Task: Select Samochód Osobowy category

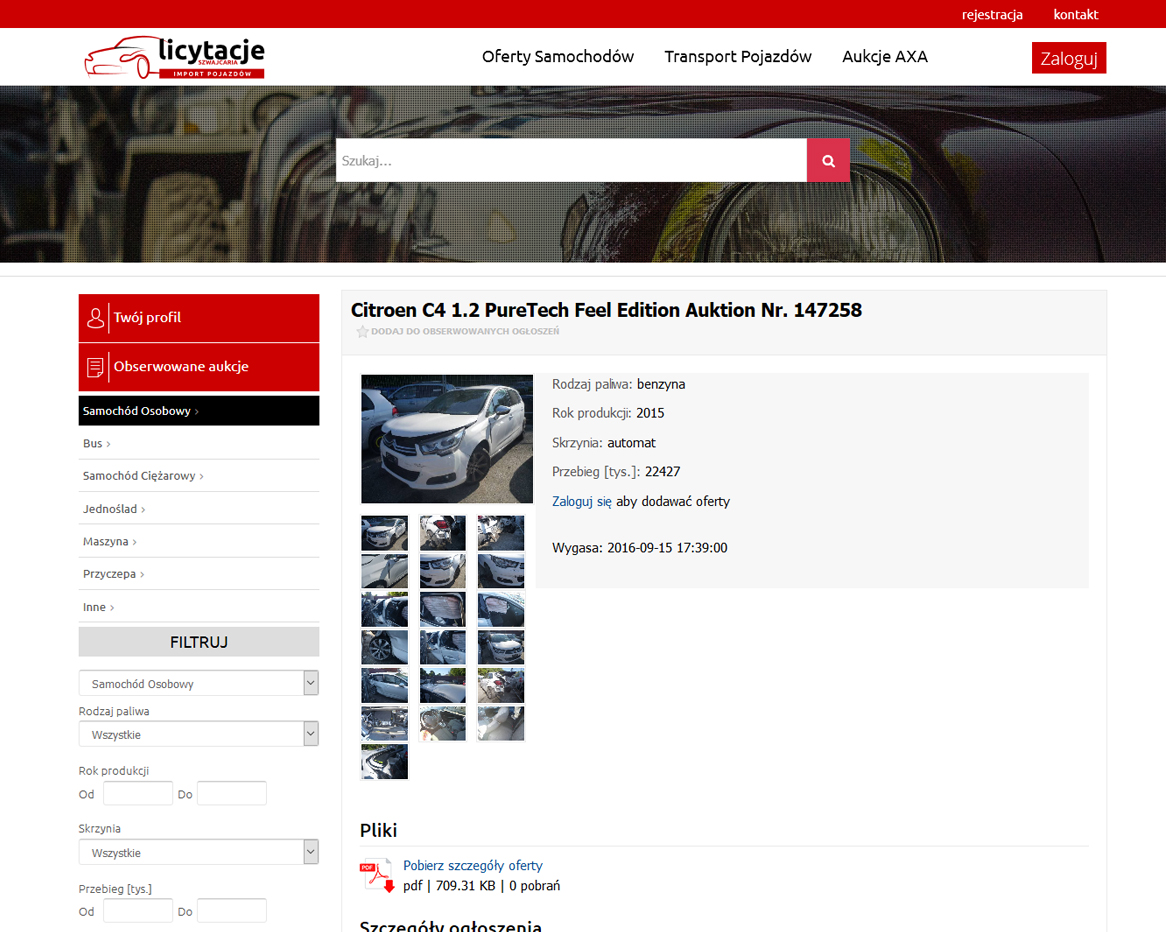Action: [x=199, y=411]
